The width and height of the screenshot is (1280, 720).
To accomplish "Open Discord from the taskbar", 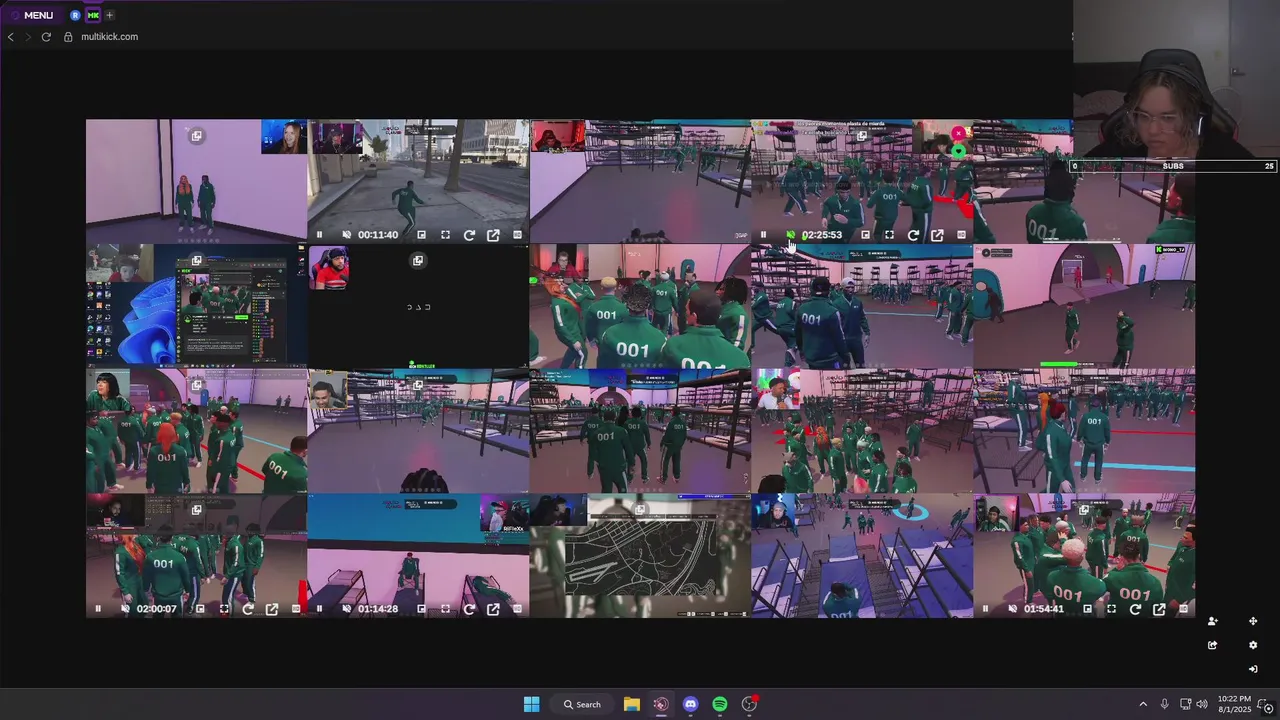I will [690, 704].
